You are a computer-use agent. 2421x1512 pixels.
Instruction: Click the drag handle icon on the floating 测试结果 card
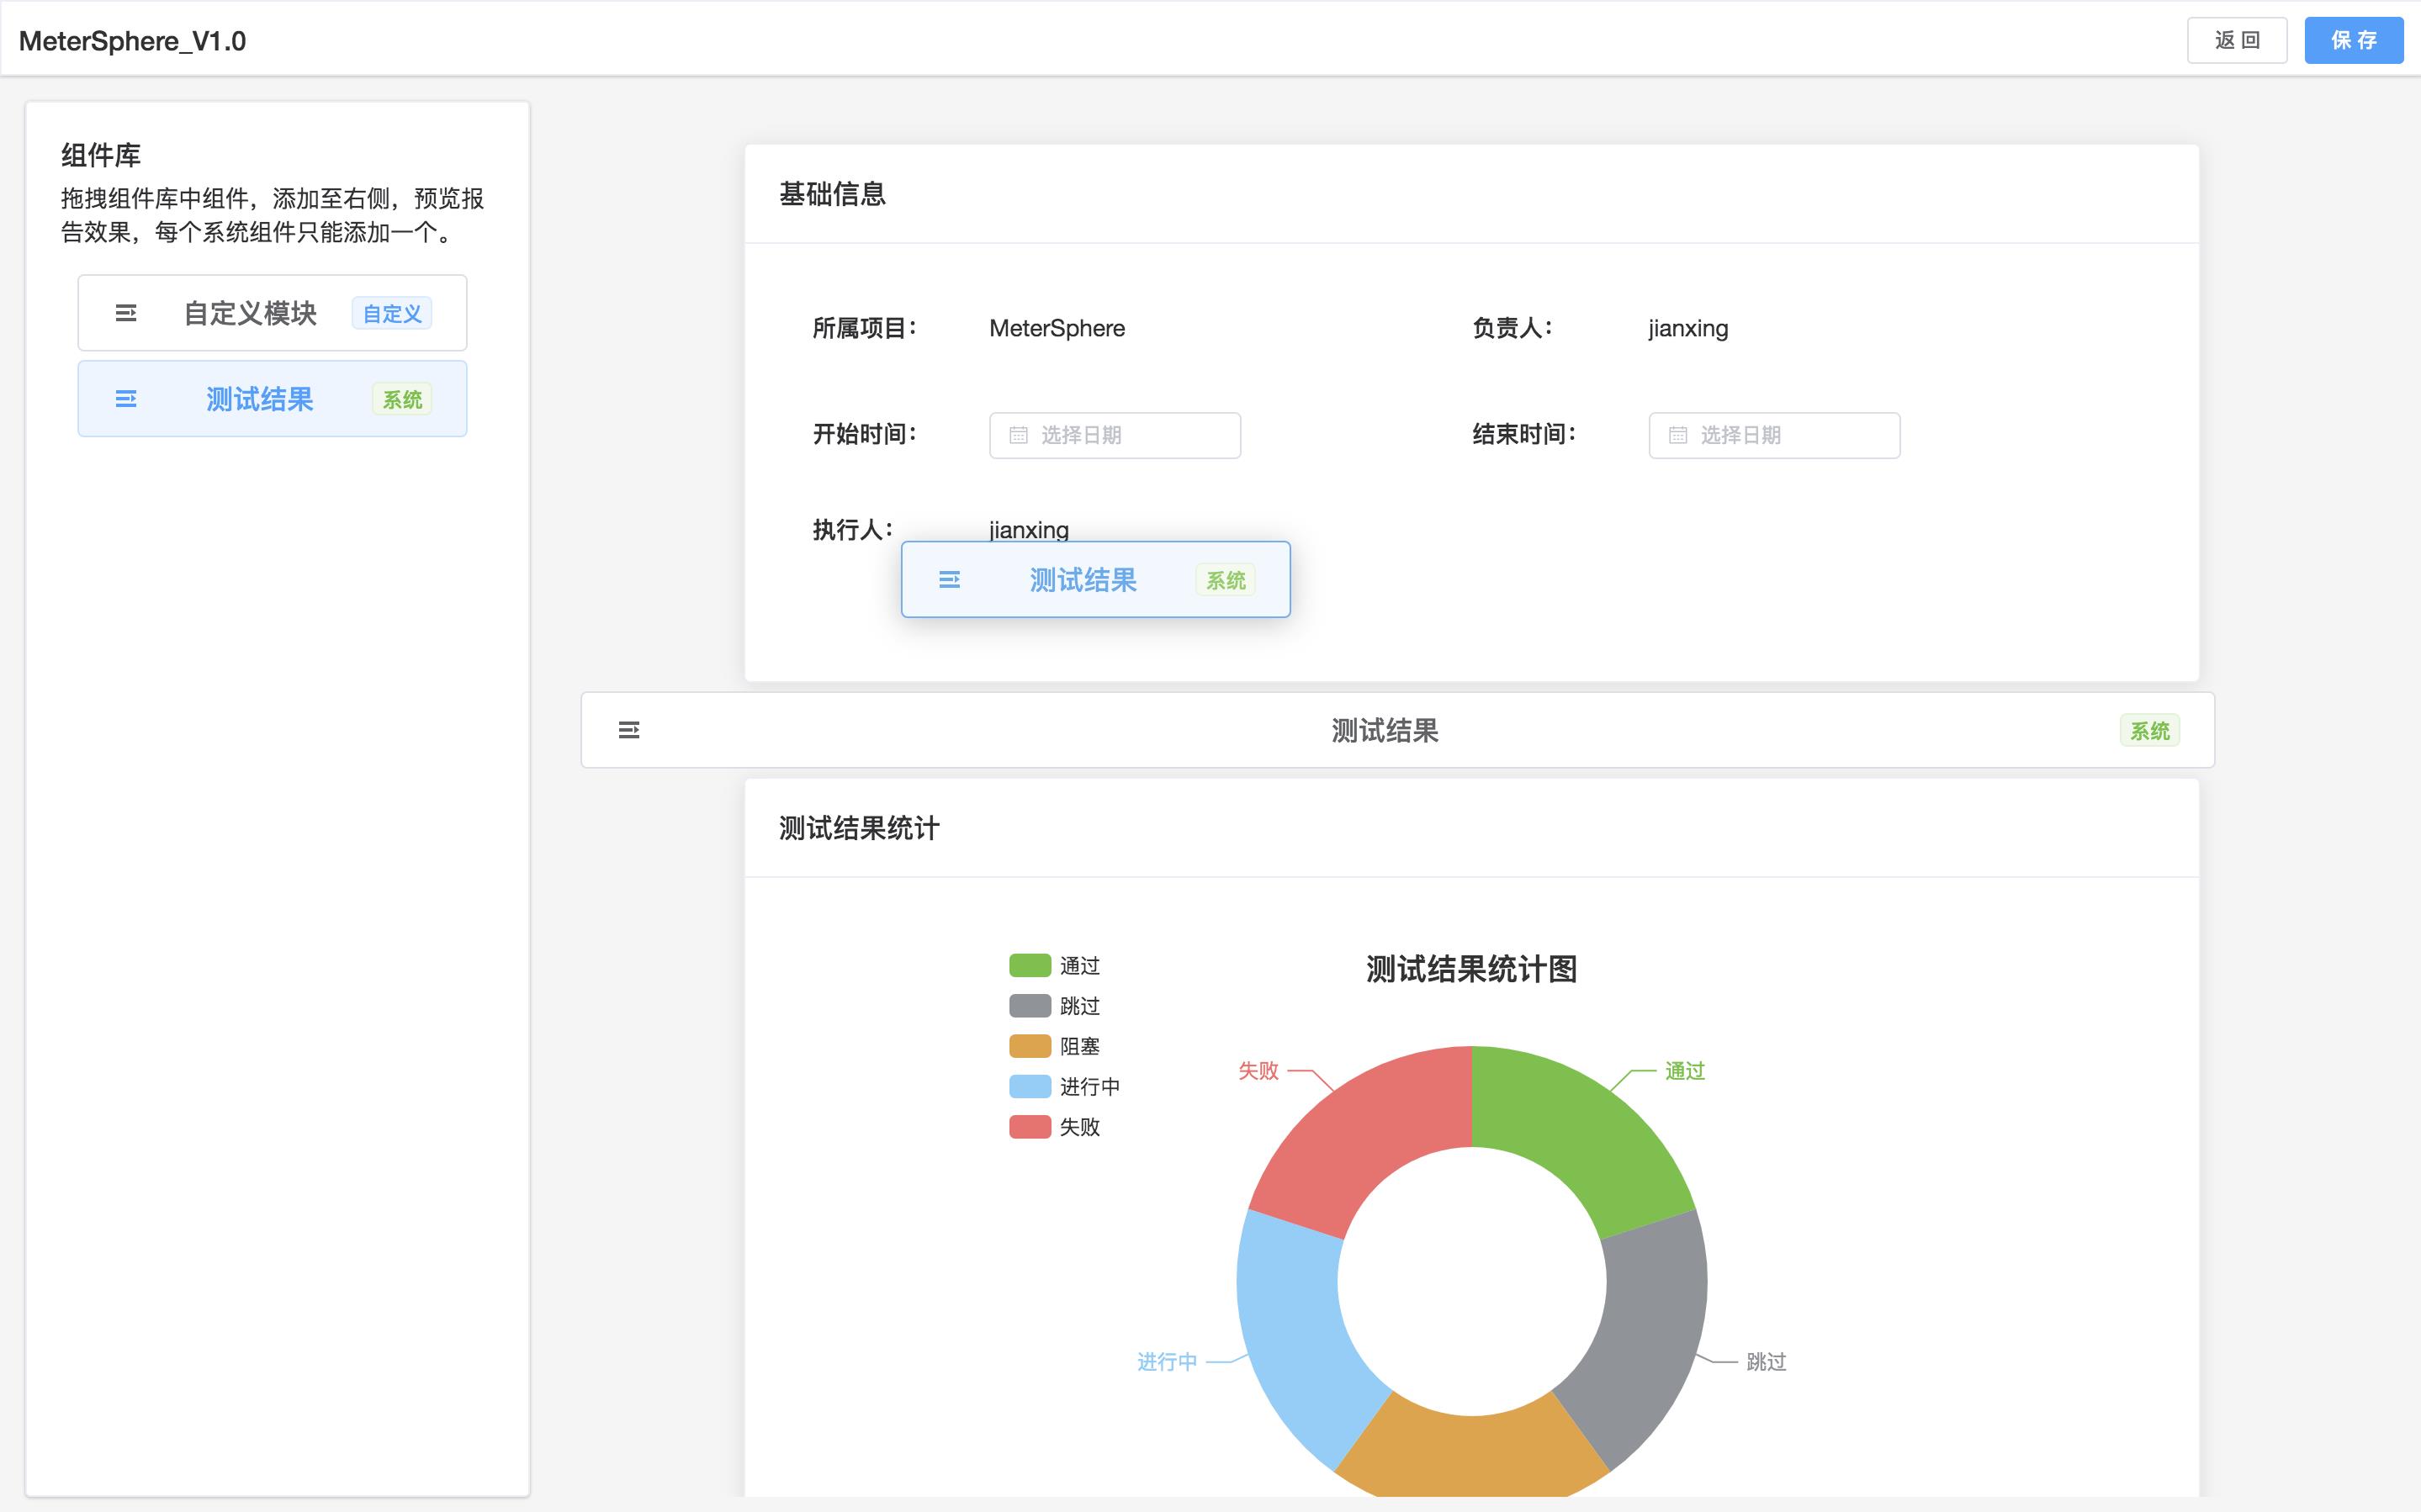[950, 580]
